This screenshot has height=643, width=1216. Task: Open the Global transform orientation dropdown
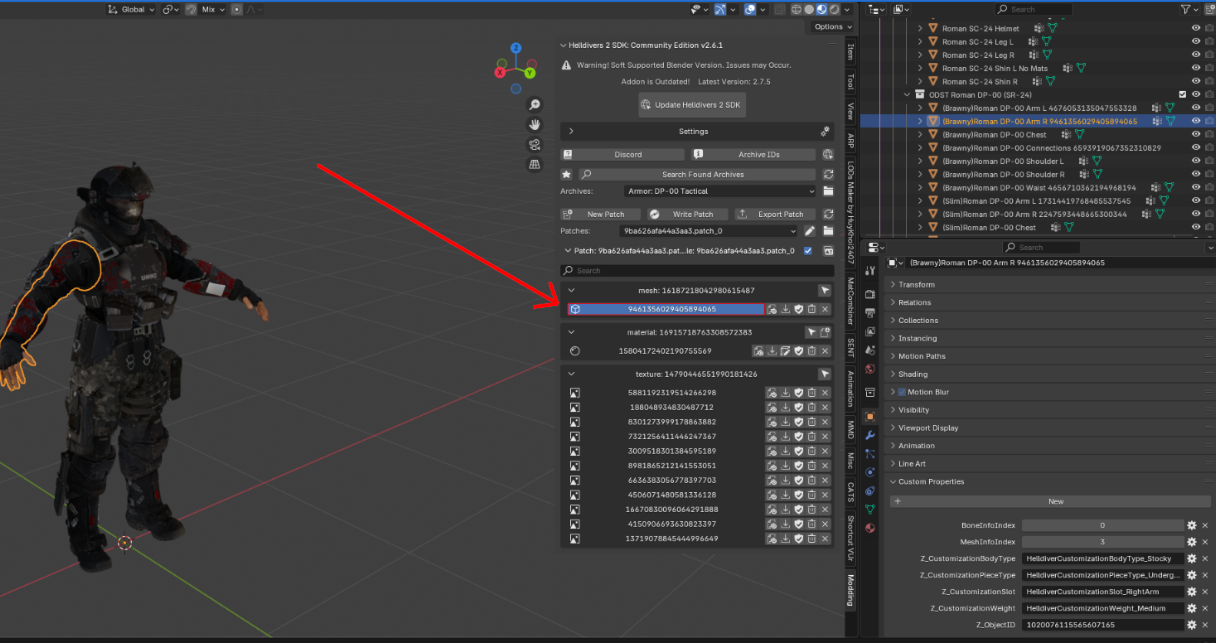coord(132,9)
